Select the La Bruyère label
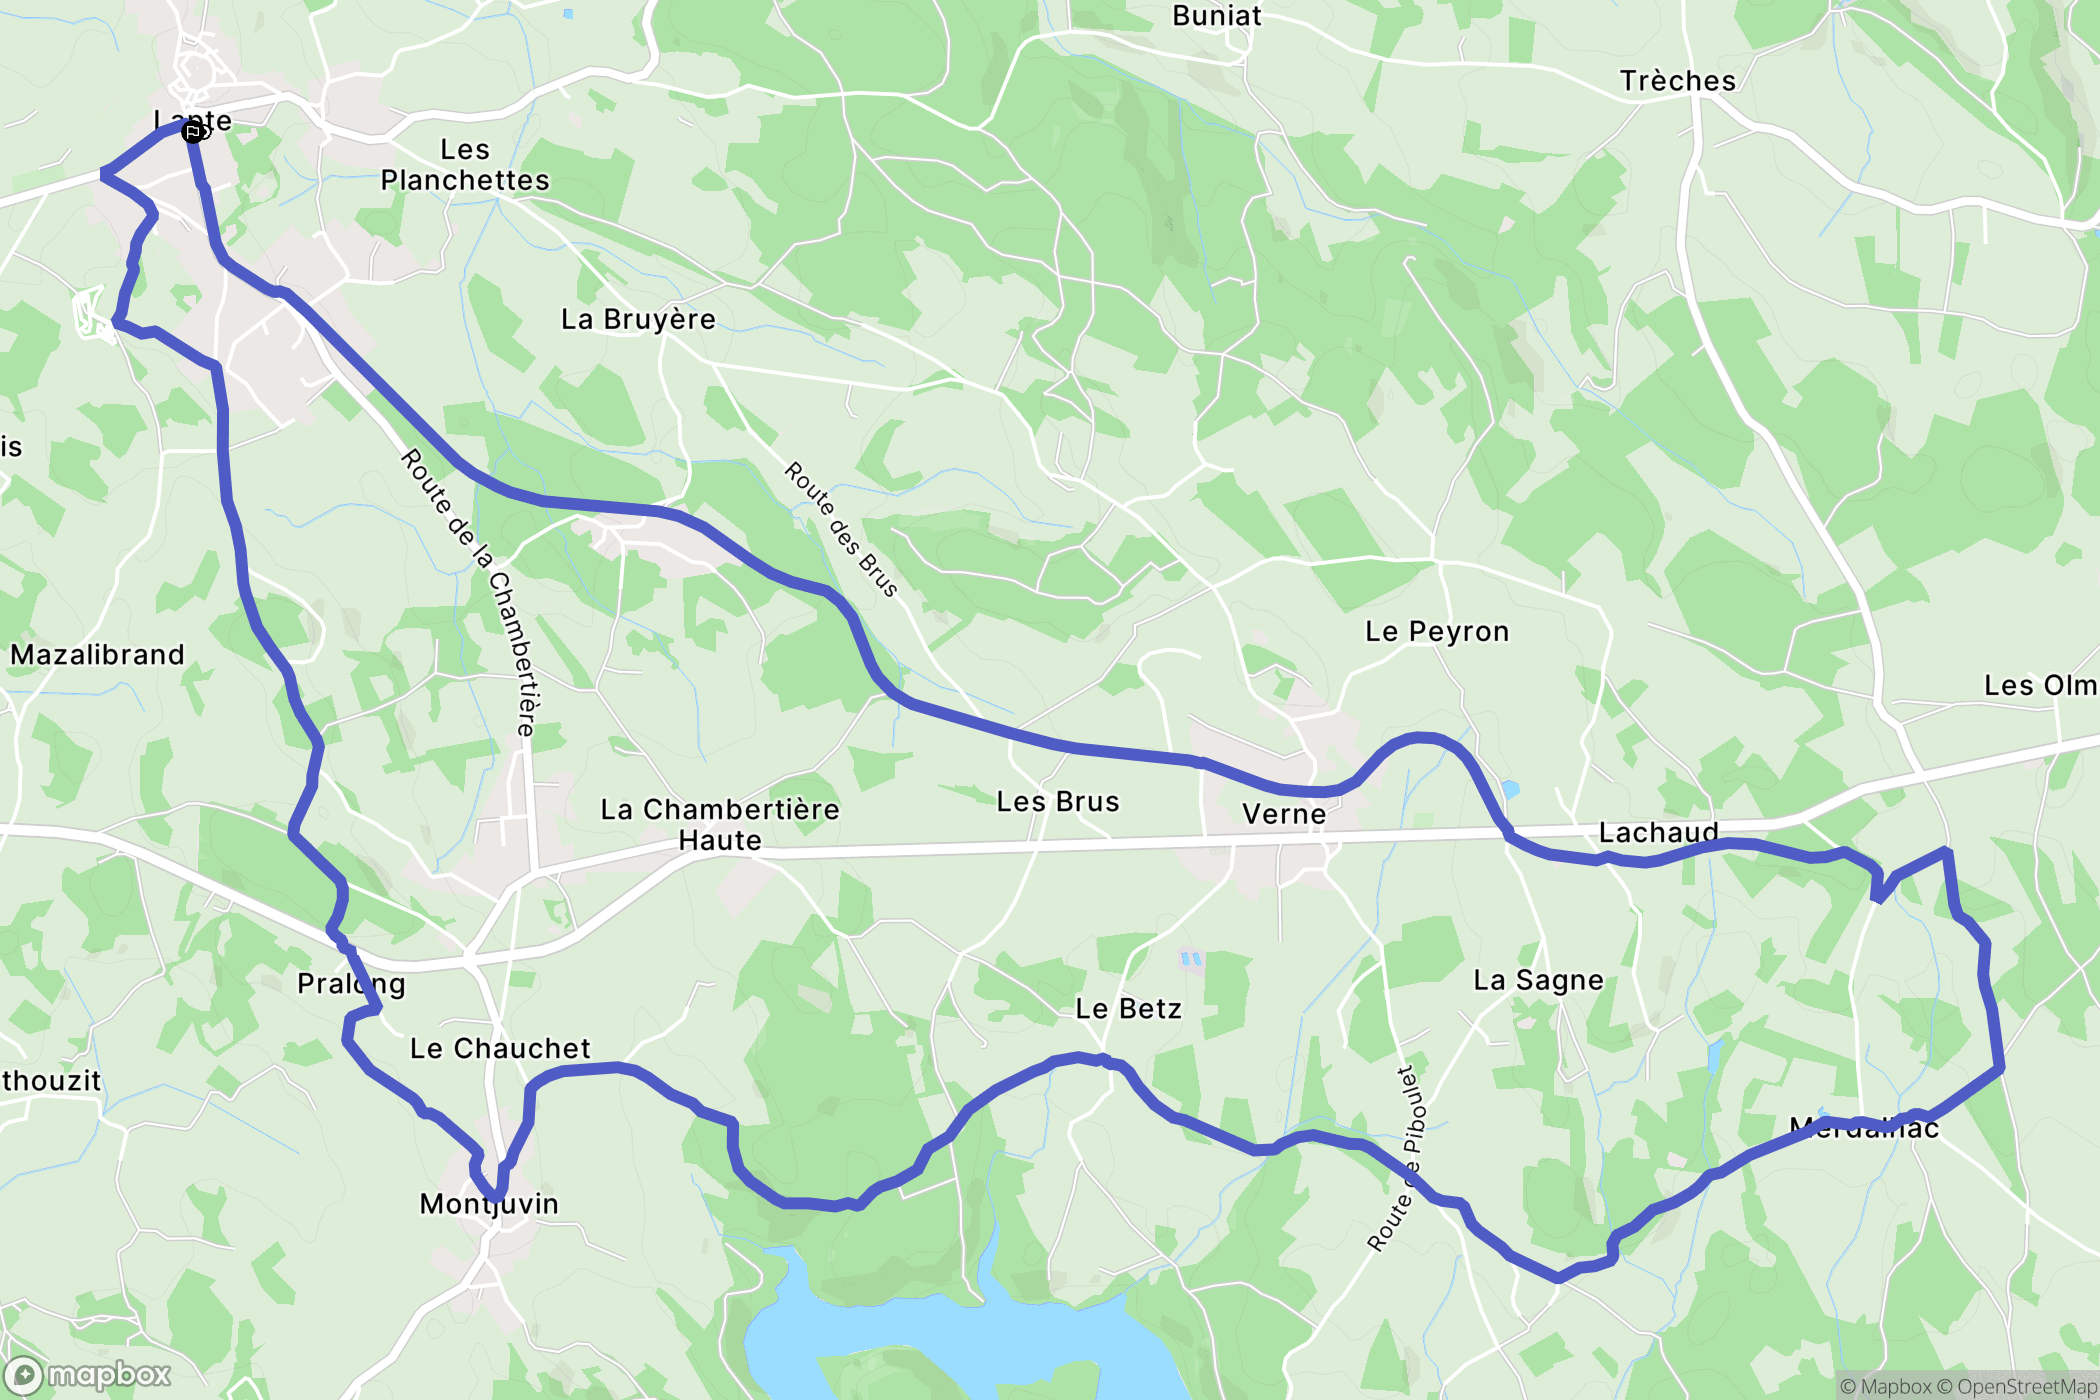The height and width of the screenshot is (1400, 2100). click(638, 319)
